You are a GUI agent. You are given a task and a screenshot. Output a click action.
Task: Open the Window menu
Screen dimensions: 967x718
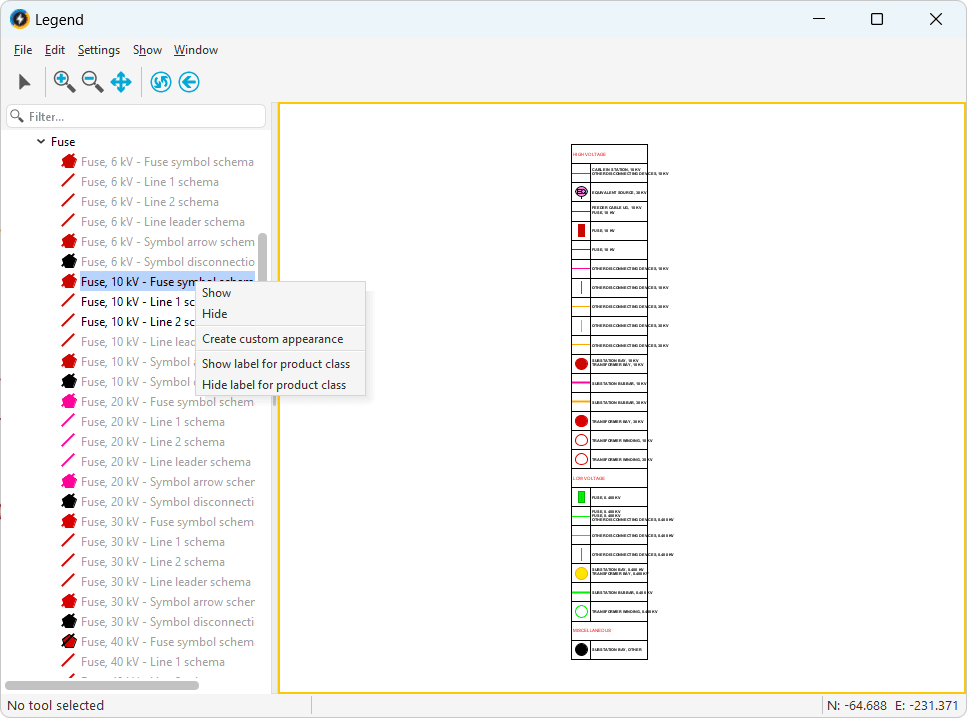196,50
